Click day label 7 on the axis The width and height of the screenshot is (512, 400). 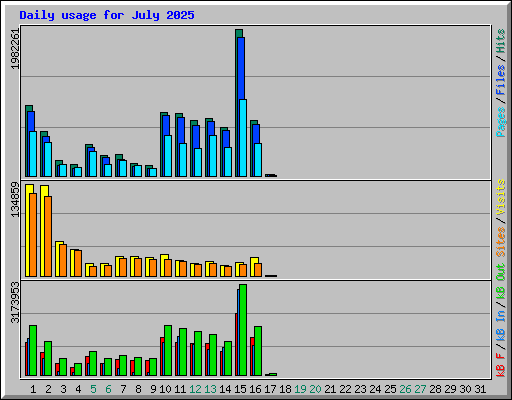coord(123,389)
